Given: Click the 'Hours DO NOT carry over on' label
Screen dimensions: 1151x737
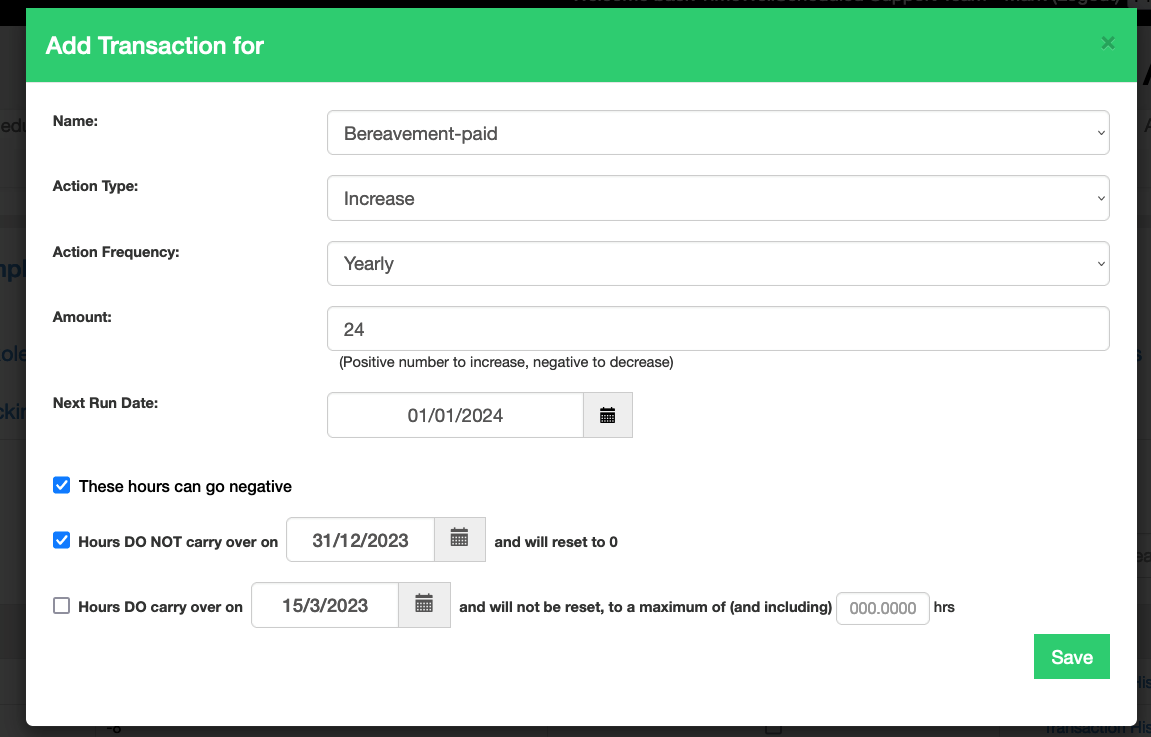Looking at the screenshot, I should click(178, 542).
